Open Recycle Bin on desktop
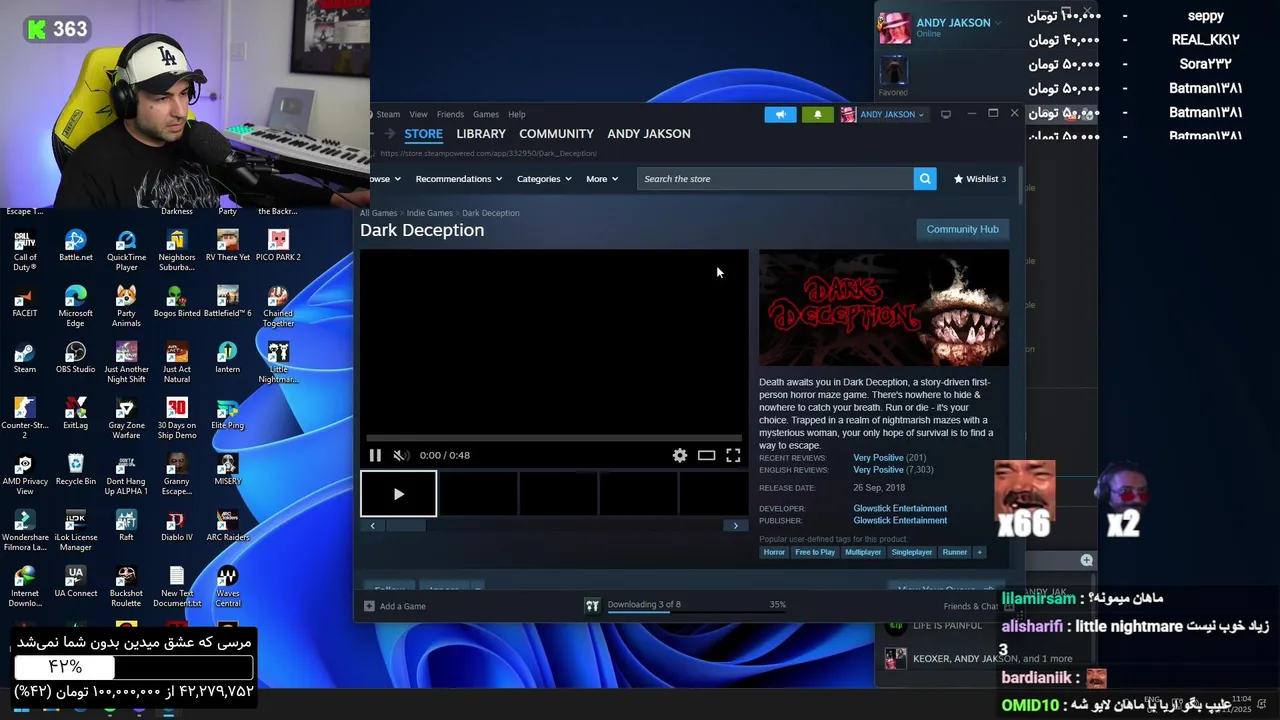The width and height of the screenshot is (1280, 720). 75,470
